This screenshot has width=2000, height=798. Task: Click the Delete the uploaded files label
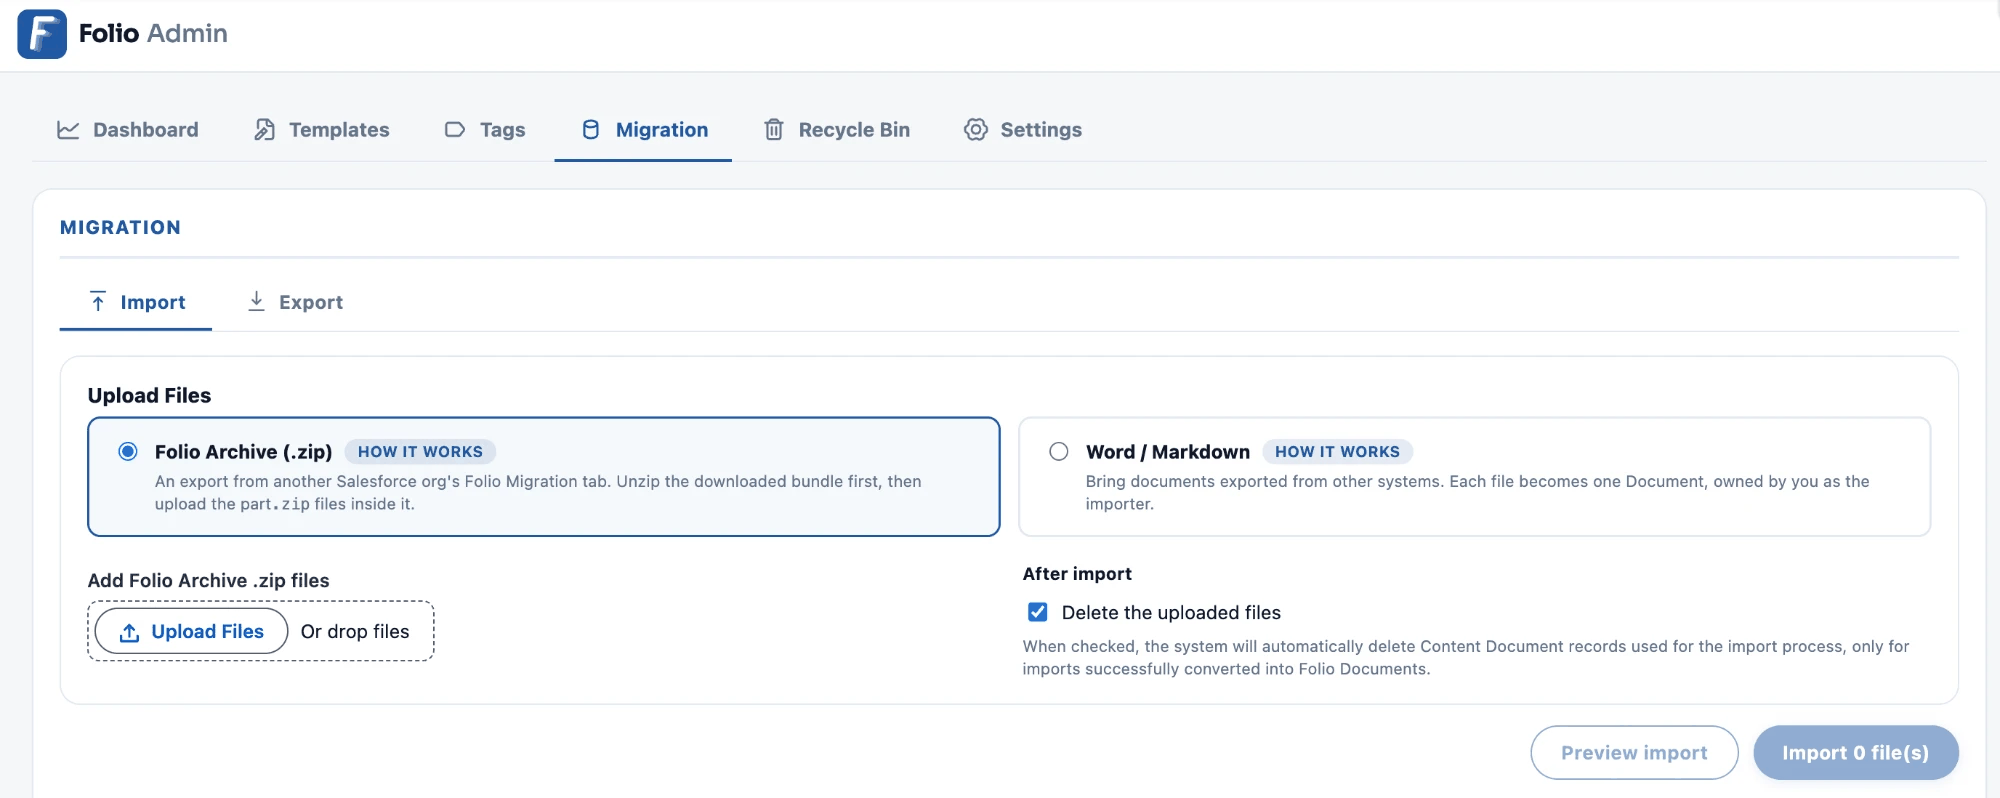point(1171,612)
